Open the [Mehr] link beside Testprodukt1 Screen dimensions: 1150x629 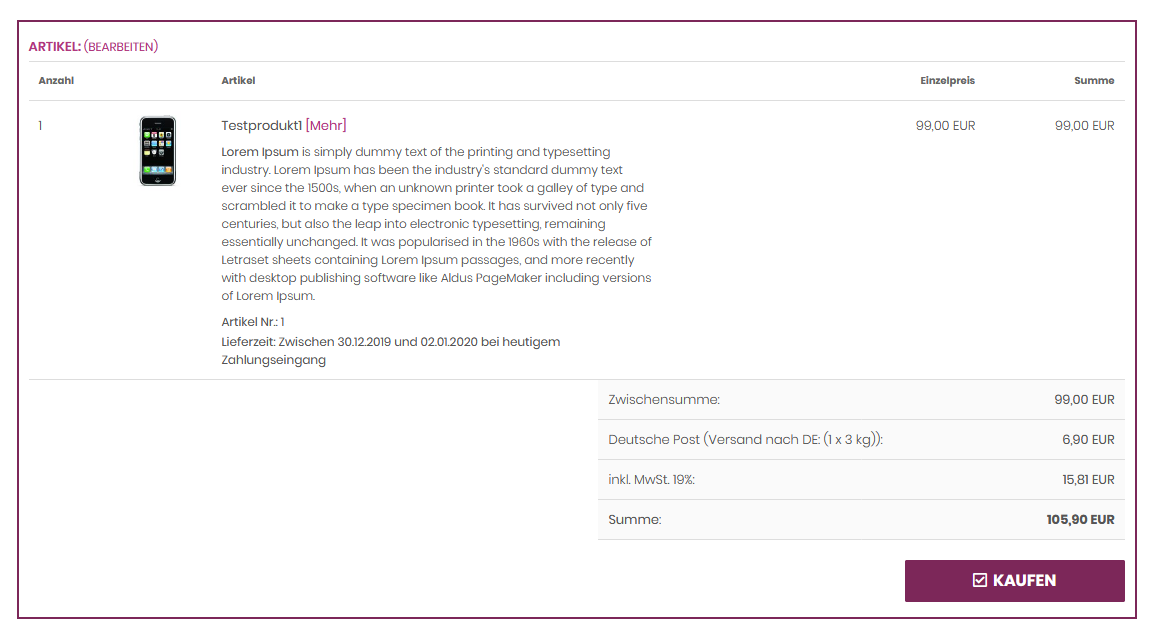tap(326, 125)
